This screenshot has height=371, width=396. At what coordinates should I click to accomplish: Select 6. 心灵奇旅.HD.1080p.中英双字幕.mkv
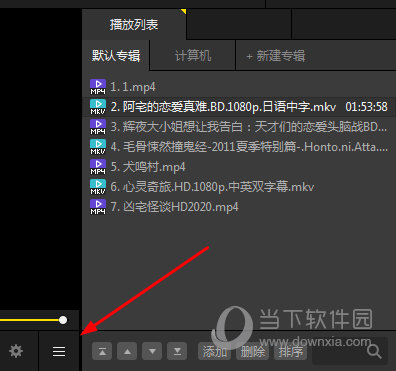pos(239,187)
